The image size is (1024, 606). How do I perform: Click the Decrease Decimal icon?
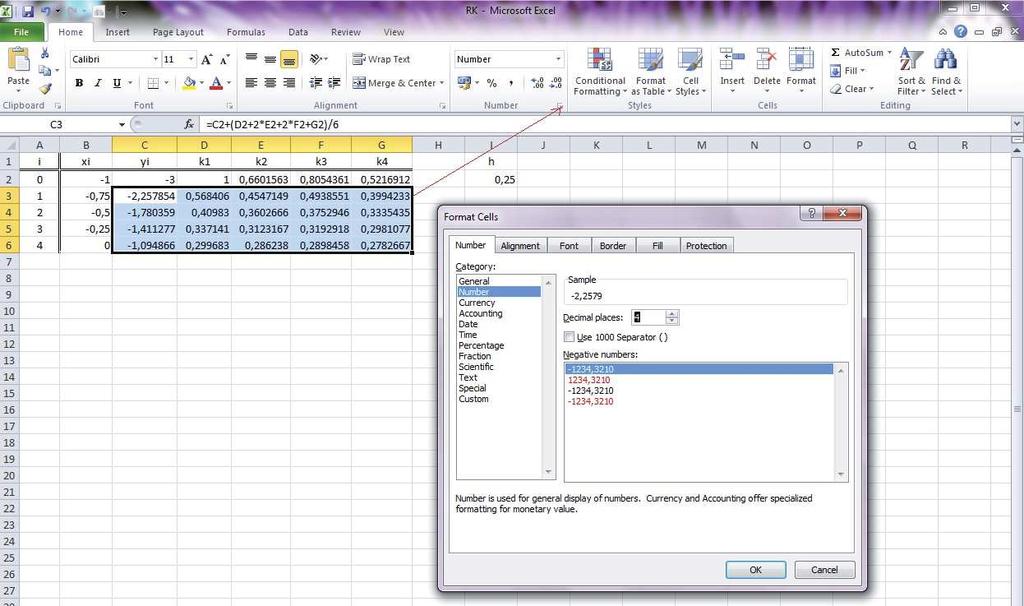pyautogui.click(x=556, y=83)
